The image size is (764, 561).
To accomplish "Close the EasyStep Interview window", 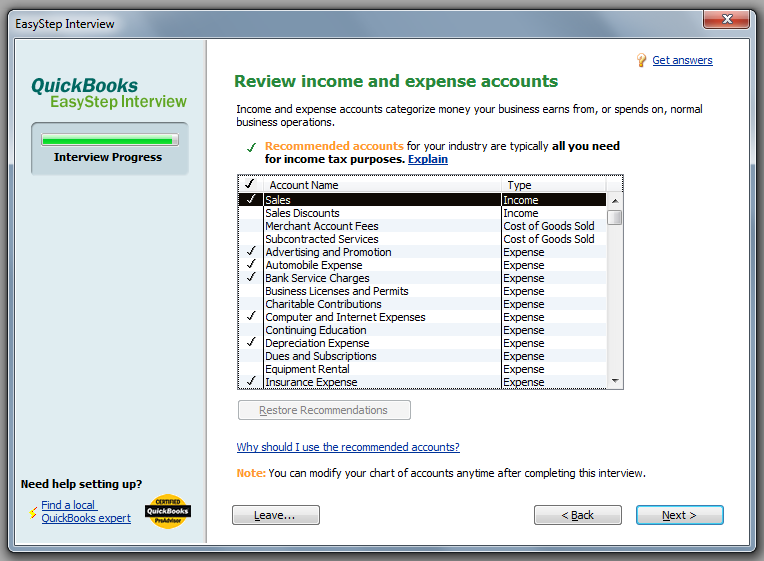I will coord(726,19).
